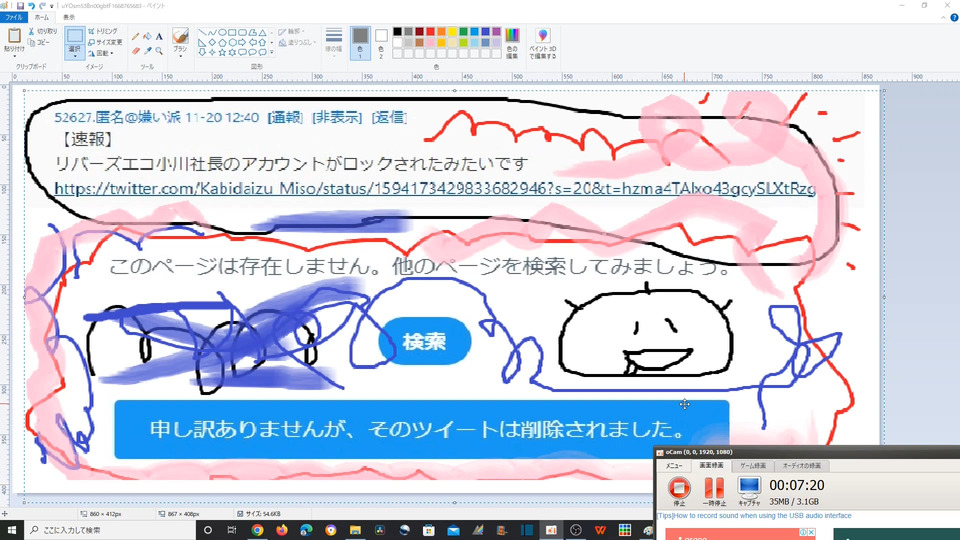Select the five-point star shape
The width and height of the screenshot is (960, 540).
tap(222, 53)
